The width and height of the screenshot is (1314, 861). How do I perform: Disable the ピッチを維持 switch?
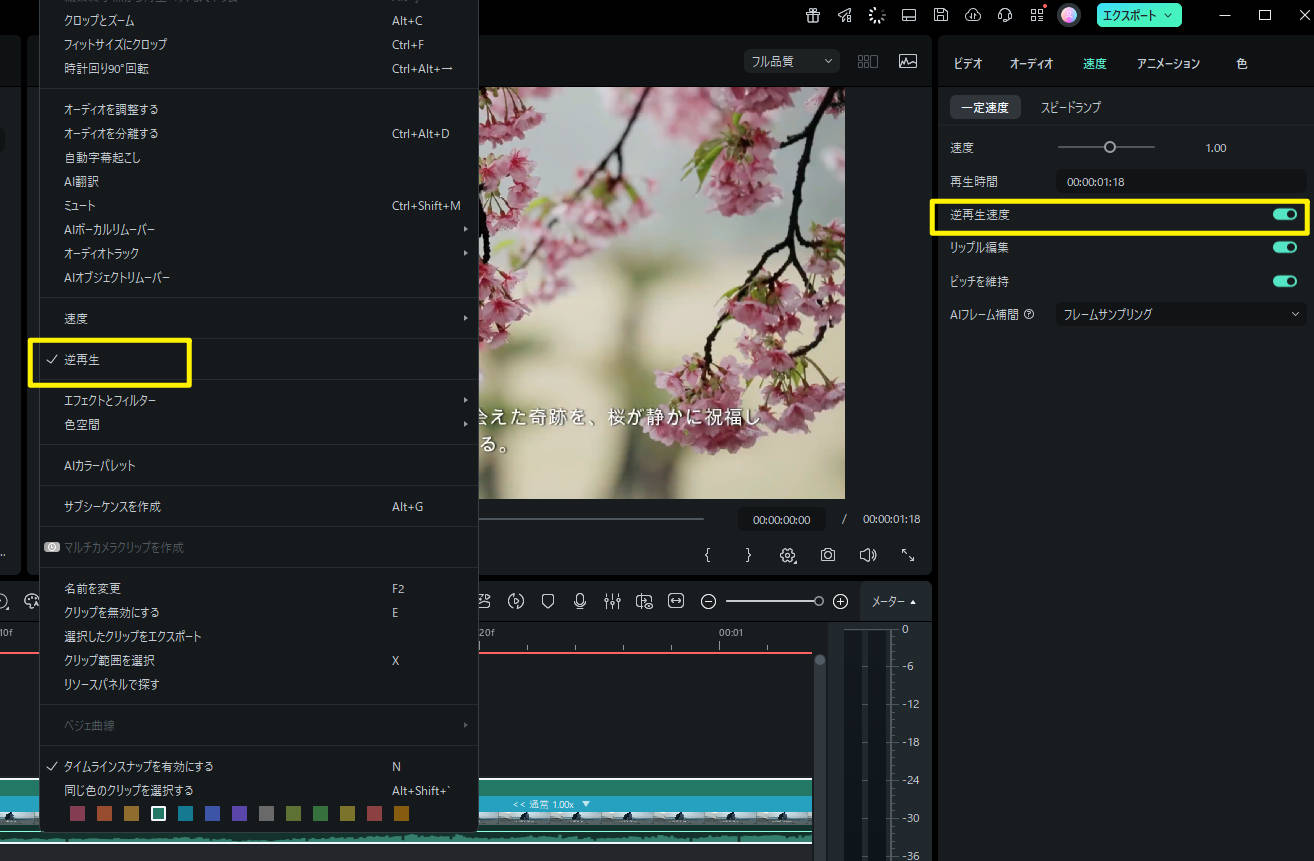(x=1284, y=281)
